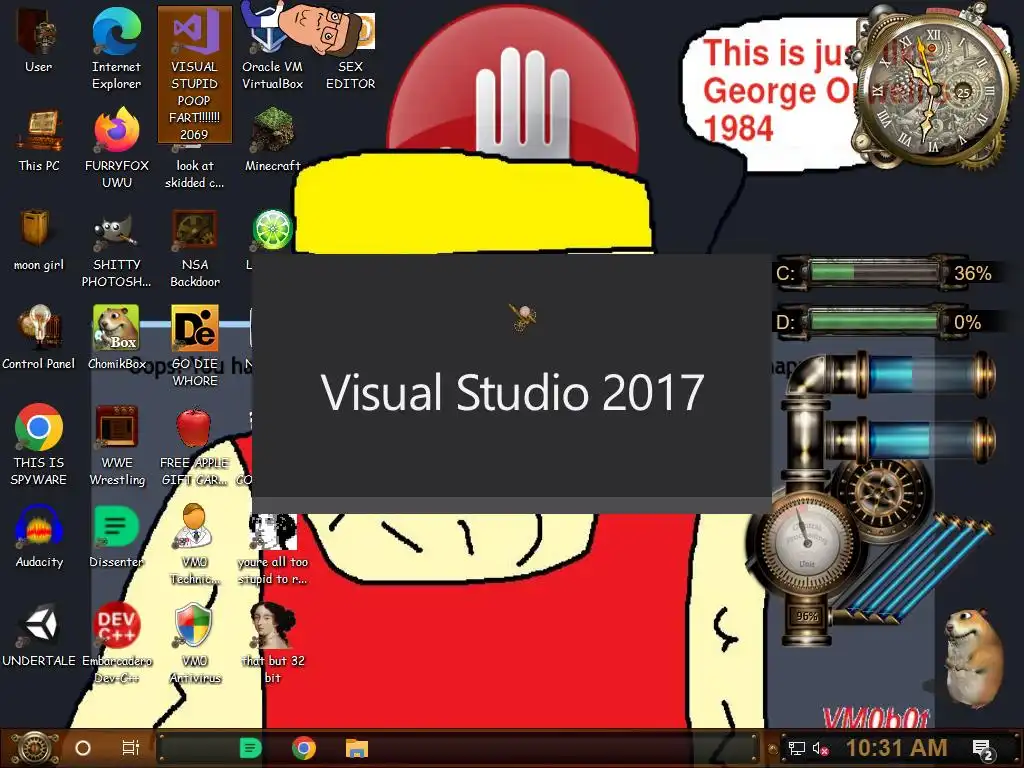This screenshot has width=1024, height=768.
Task: Open Minecraft desktop shortcut
Action: (x=272, y=140)
